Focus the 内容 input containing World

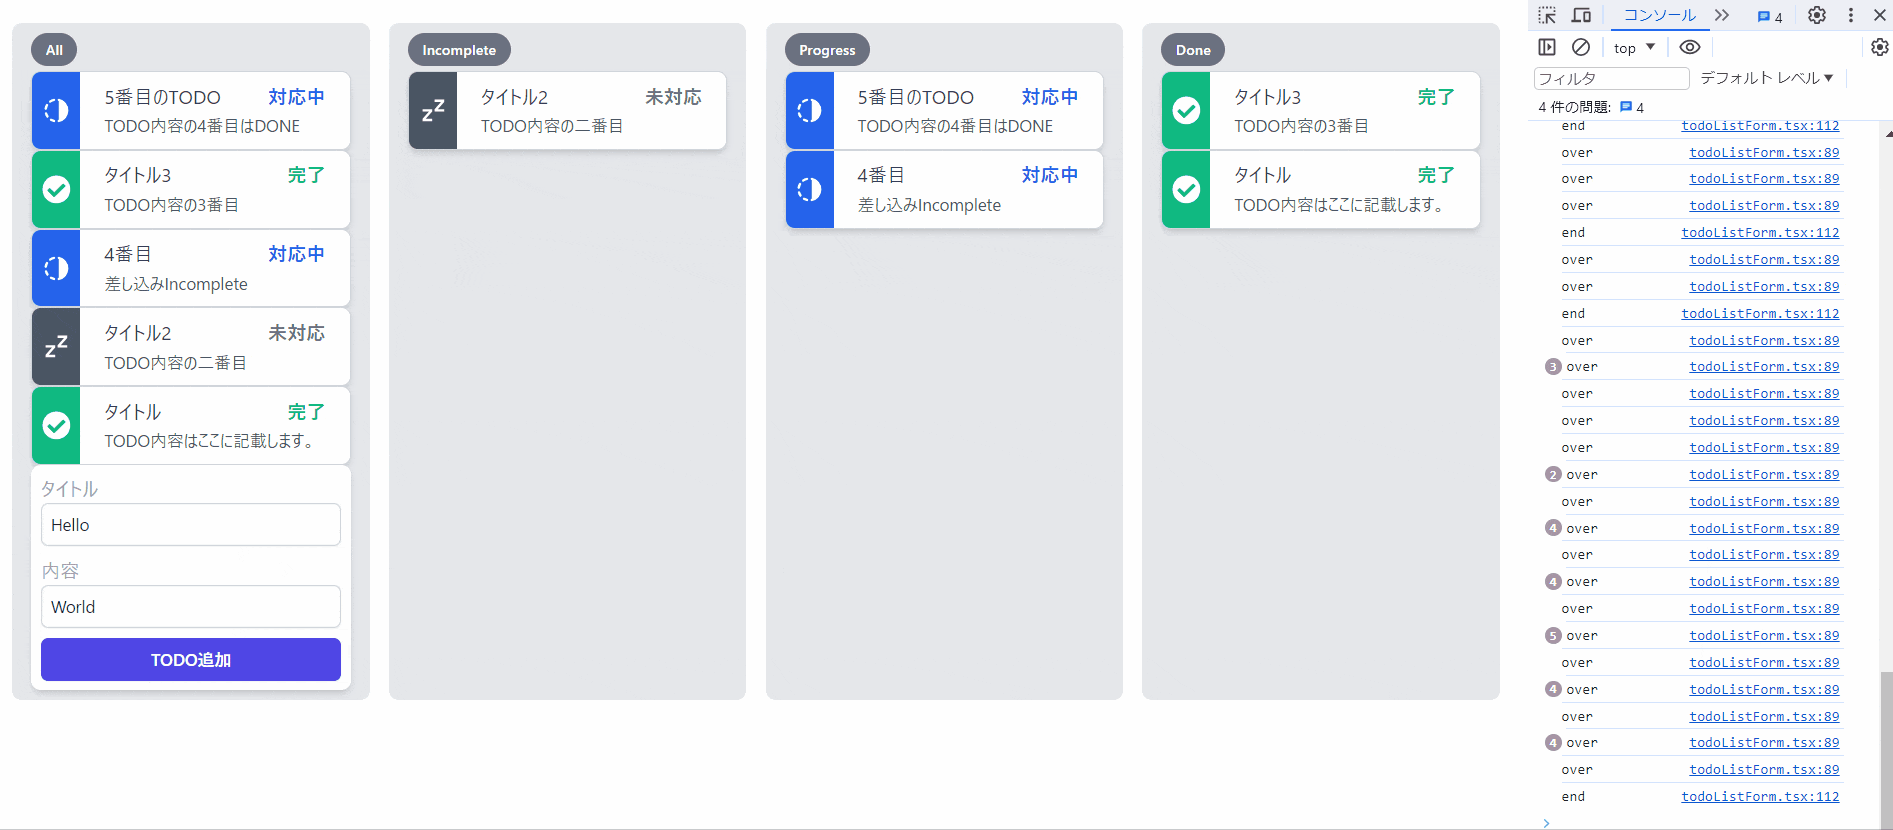191,607
